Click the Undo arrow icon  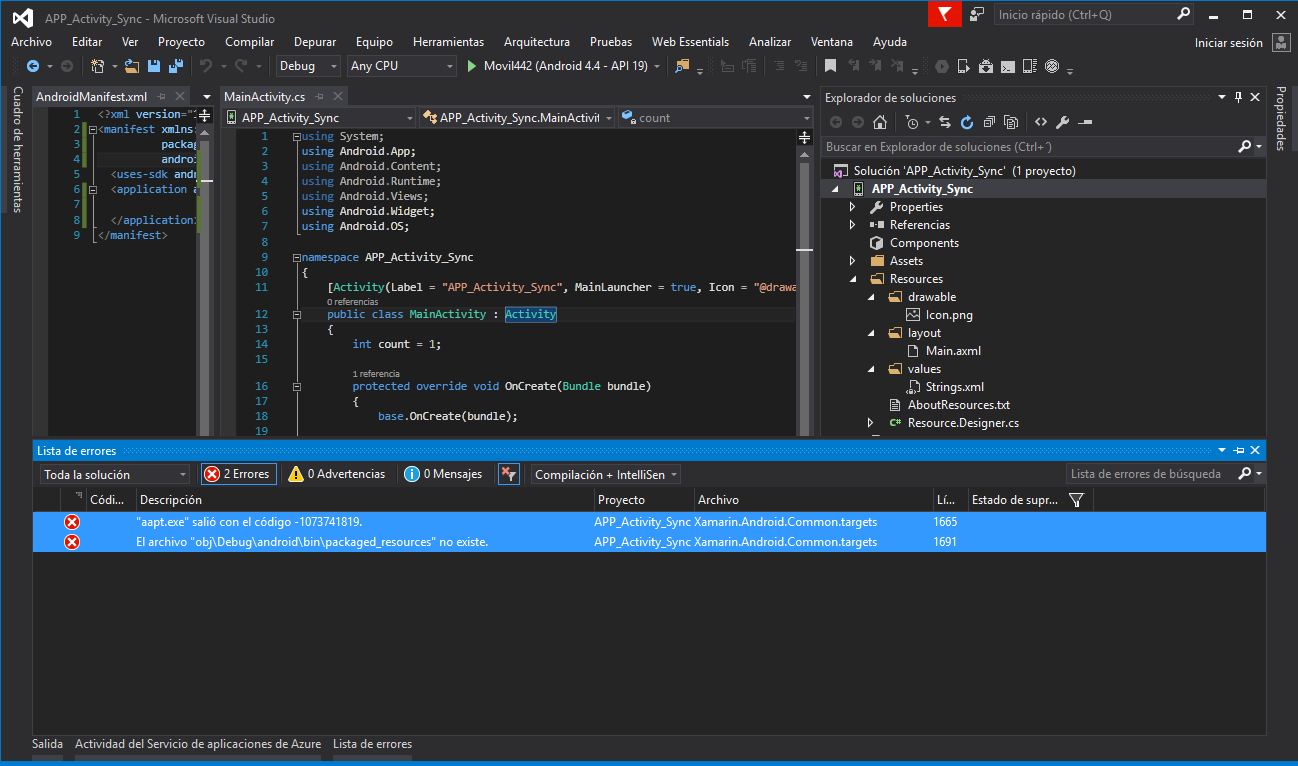pyautogui.click(x=205, y=66)
